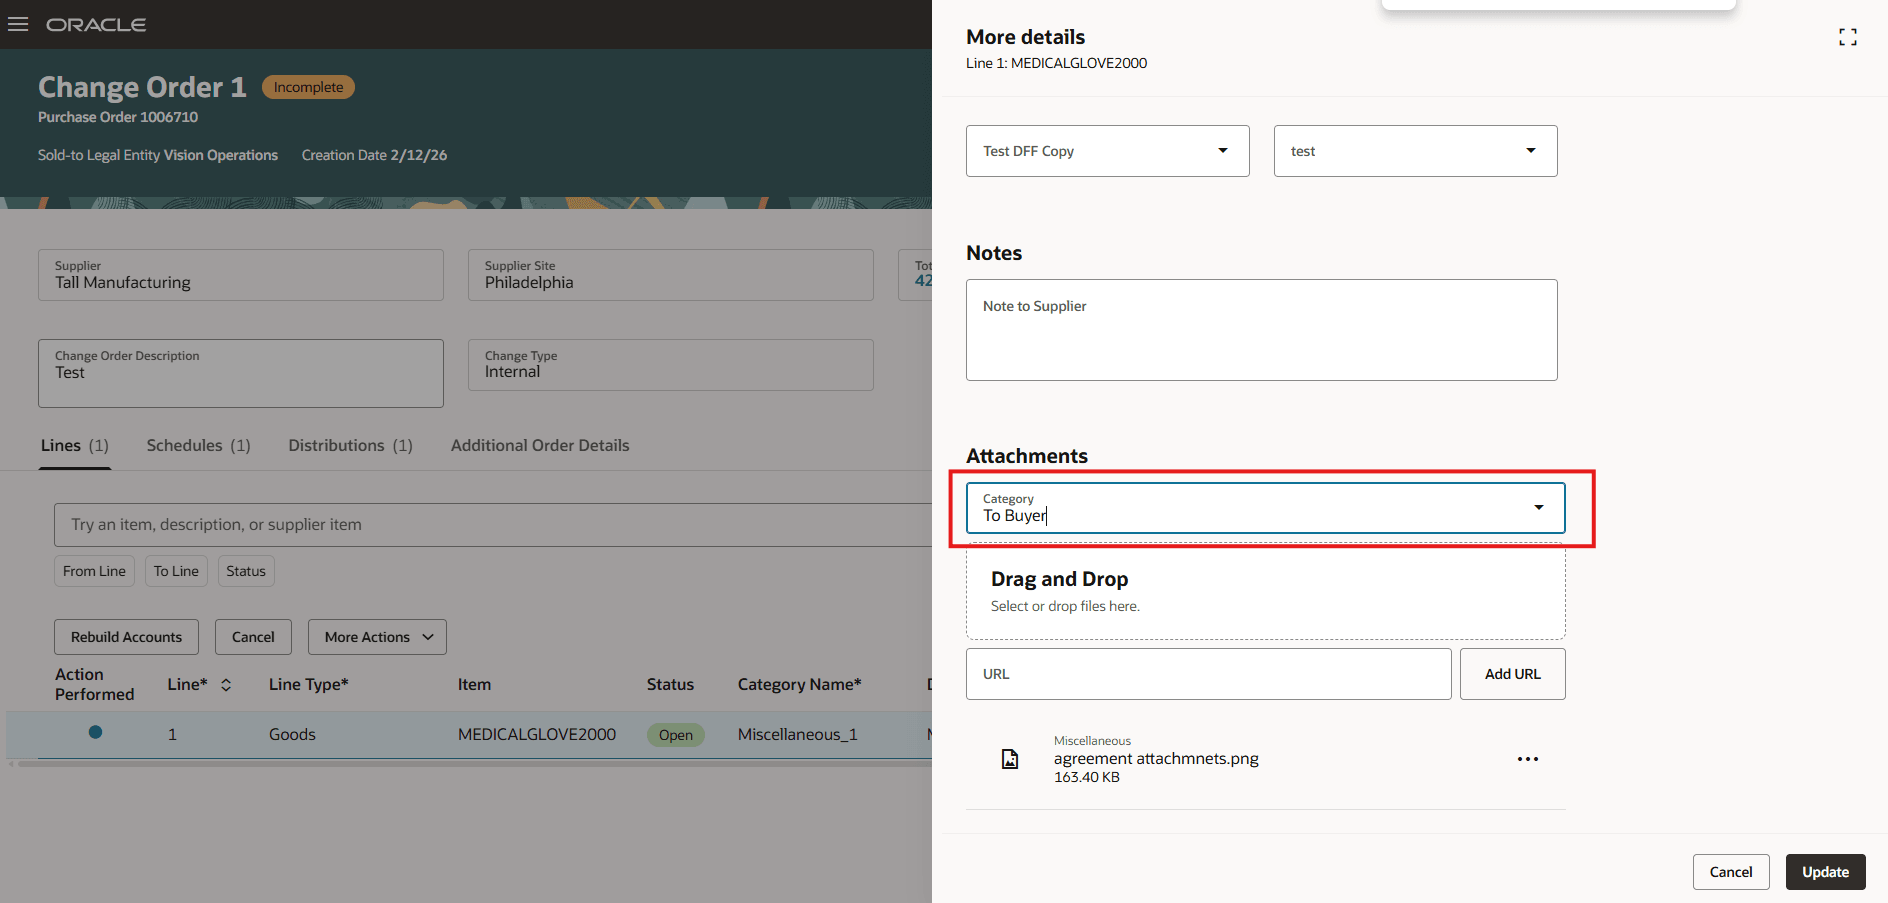Sort lines using the Line column arrows
Image resolution: width=1888 pixels, height=903 pixels.
226,684
